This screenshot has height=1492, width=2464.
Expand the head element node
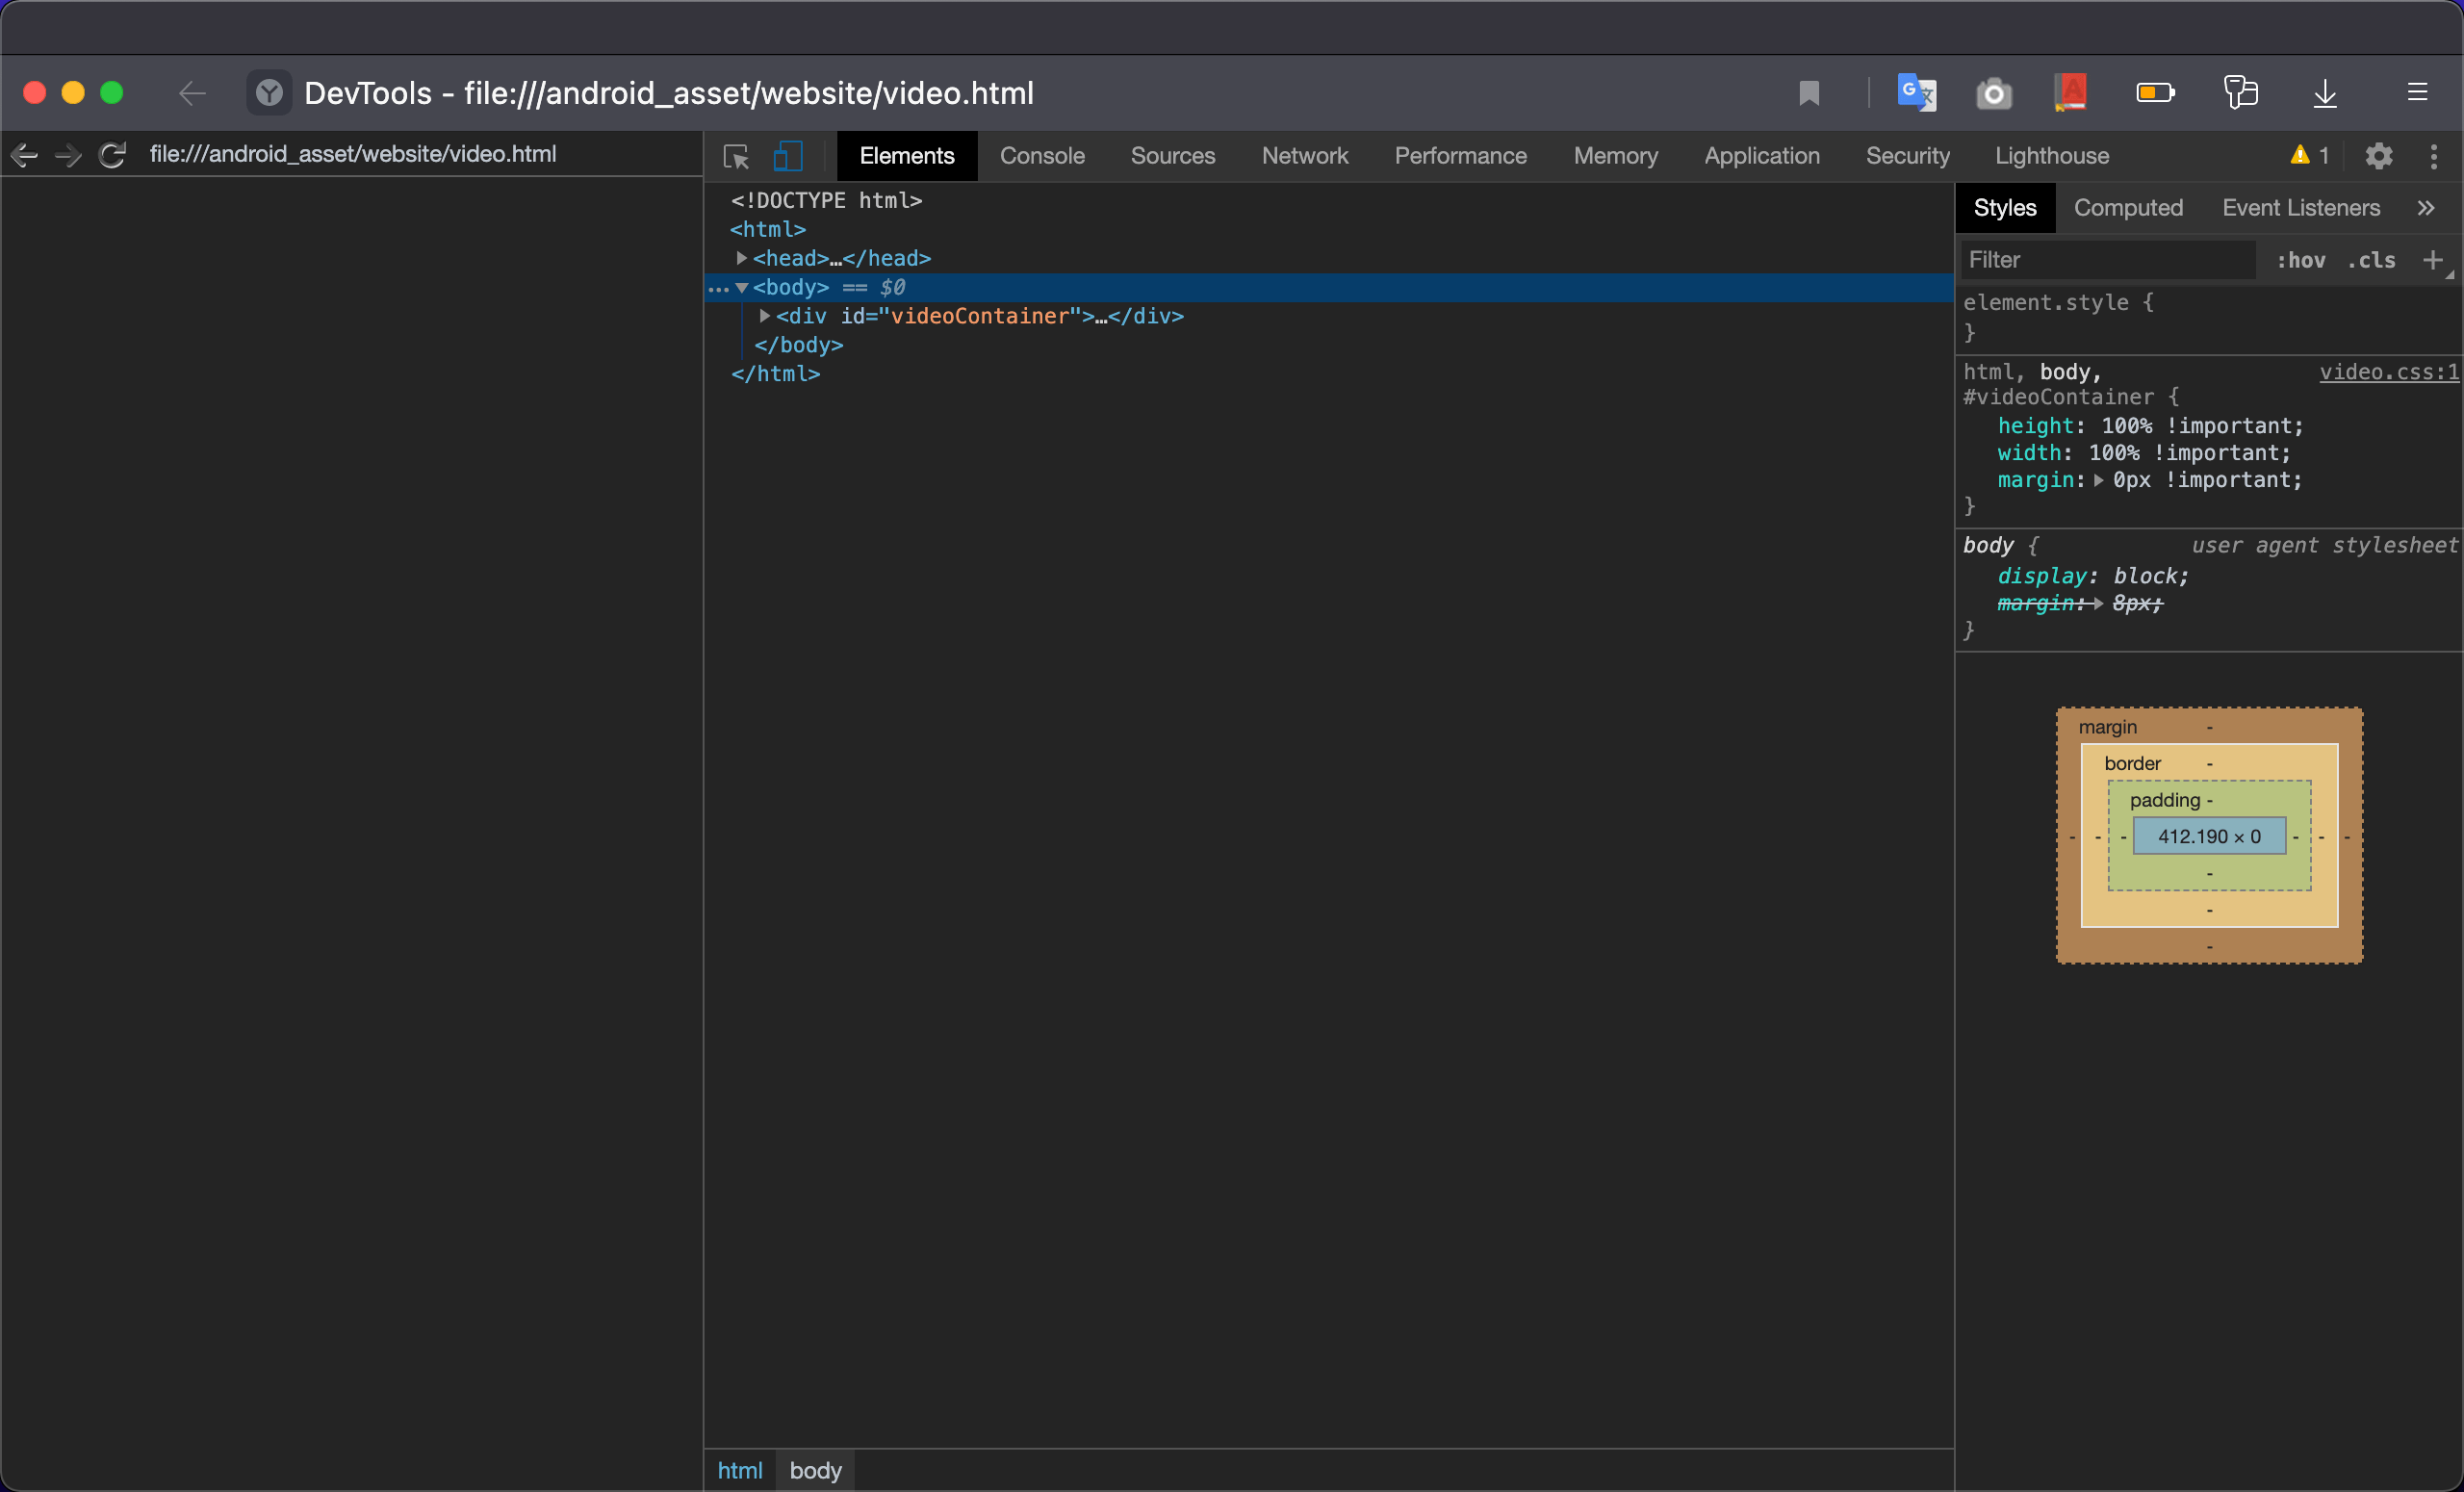click(742, 258)
